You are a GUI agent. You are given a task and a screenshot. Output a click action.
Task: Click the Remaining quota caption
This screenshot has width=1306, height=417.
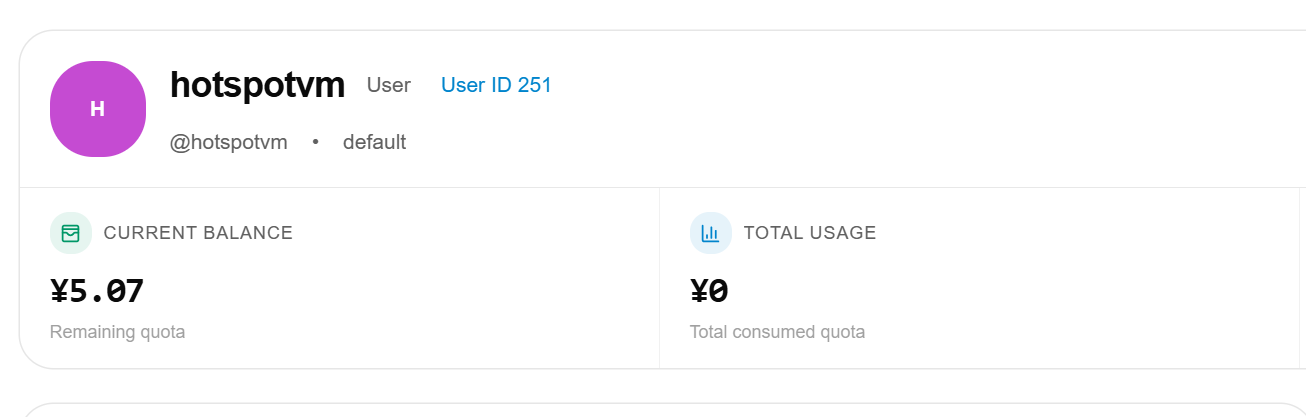pyautogui.click(x=117, y=332)
